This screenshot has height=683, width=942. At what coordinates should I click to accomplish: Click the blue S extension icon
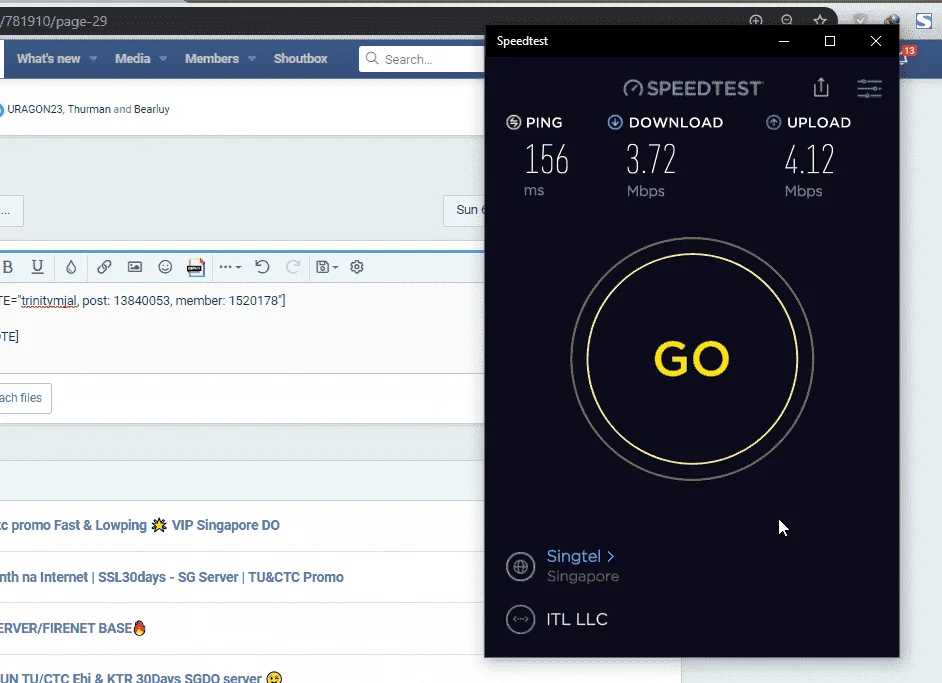[x=923, y=21]
